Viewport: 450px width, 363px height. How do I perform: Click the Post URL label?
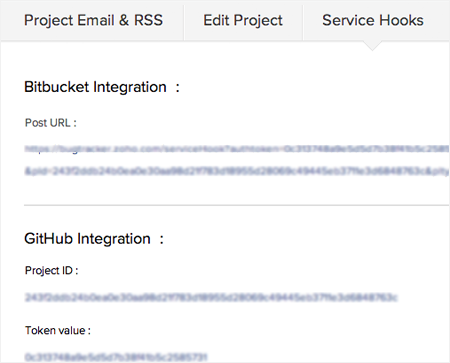[x=51, y=123]
